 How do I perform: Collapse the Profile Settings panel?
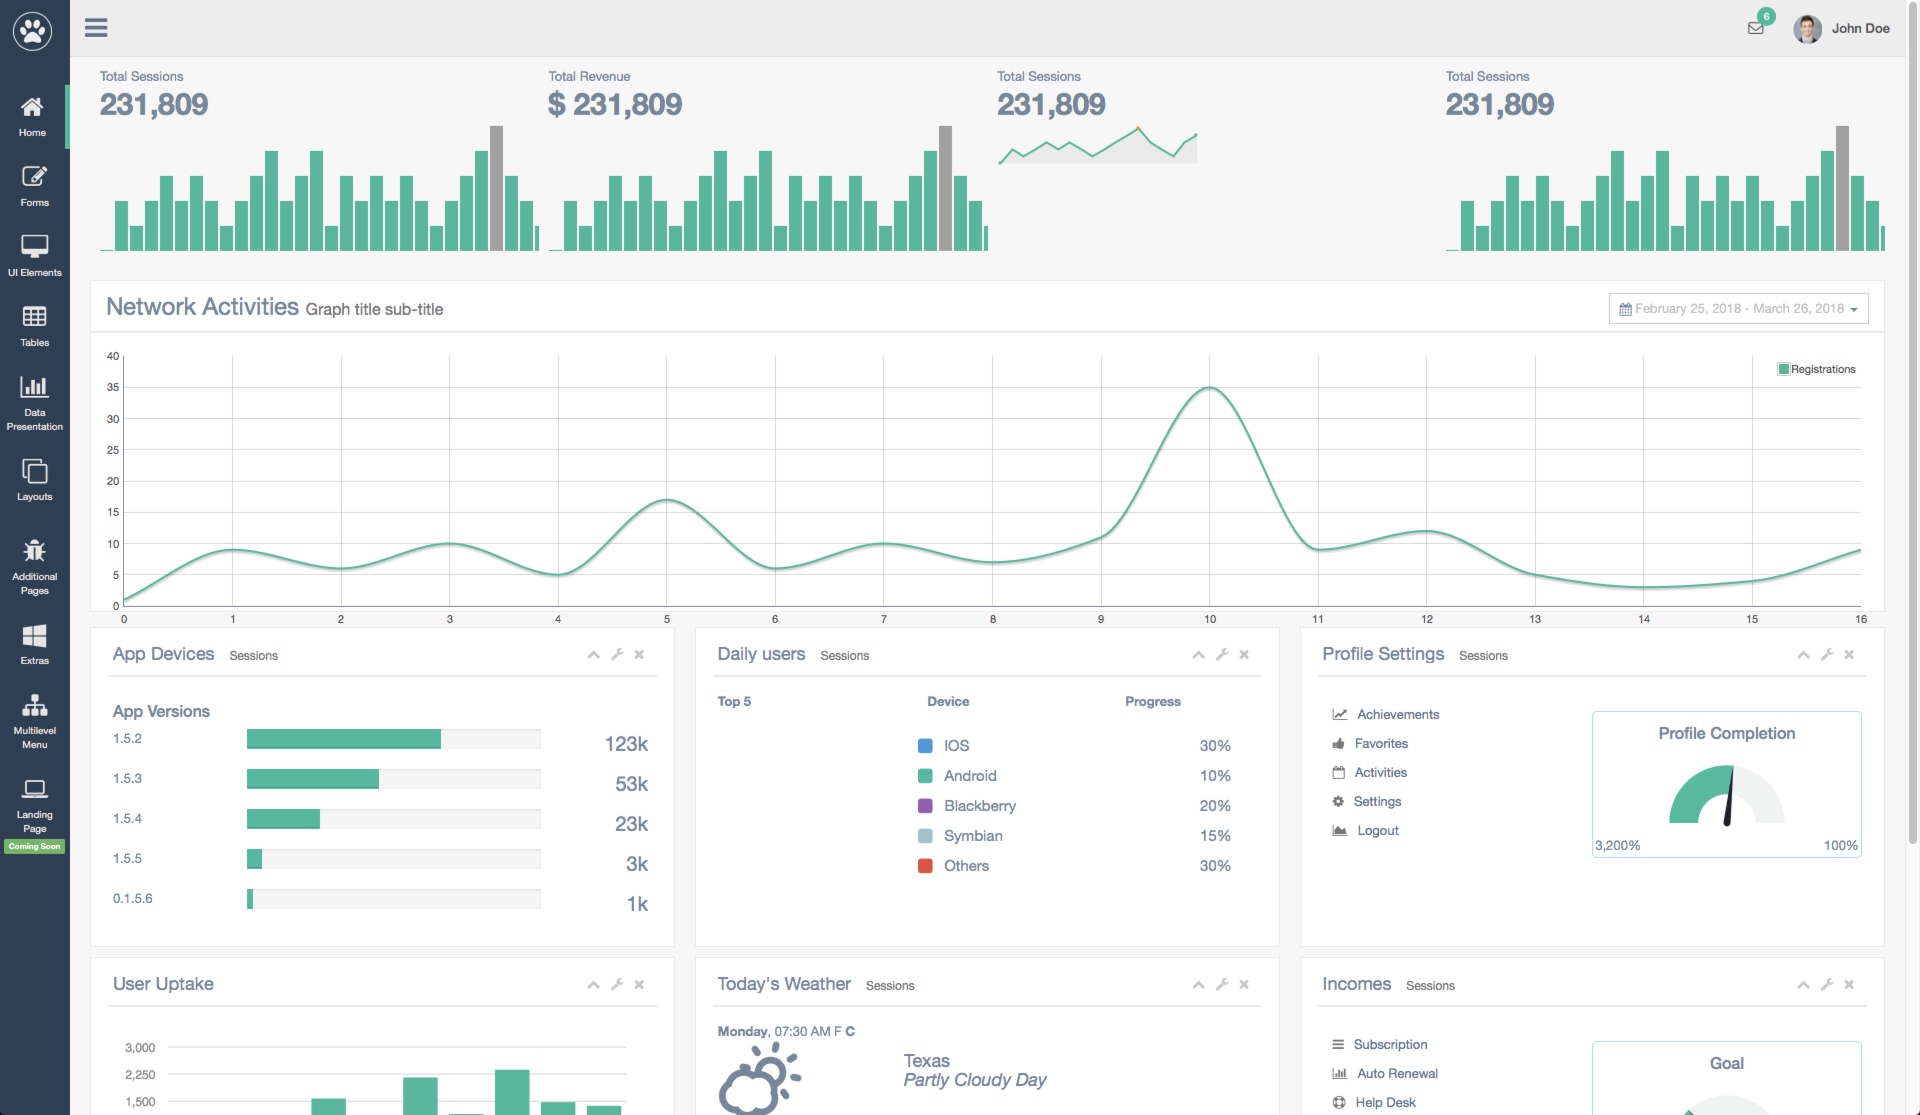point(1803,655)
